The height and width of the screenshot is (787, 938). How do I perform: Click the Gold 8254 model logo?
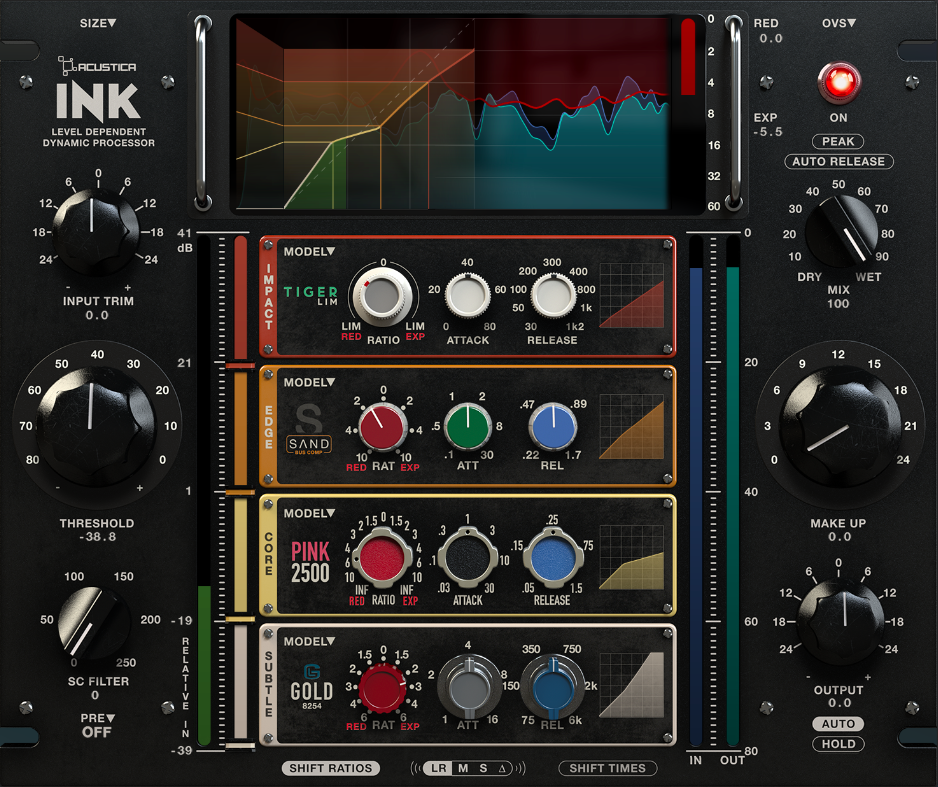coord(311,687)
